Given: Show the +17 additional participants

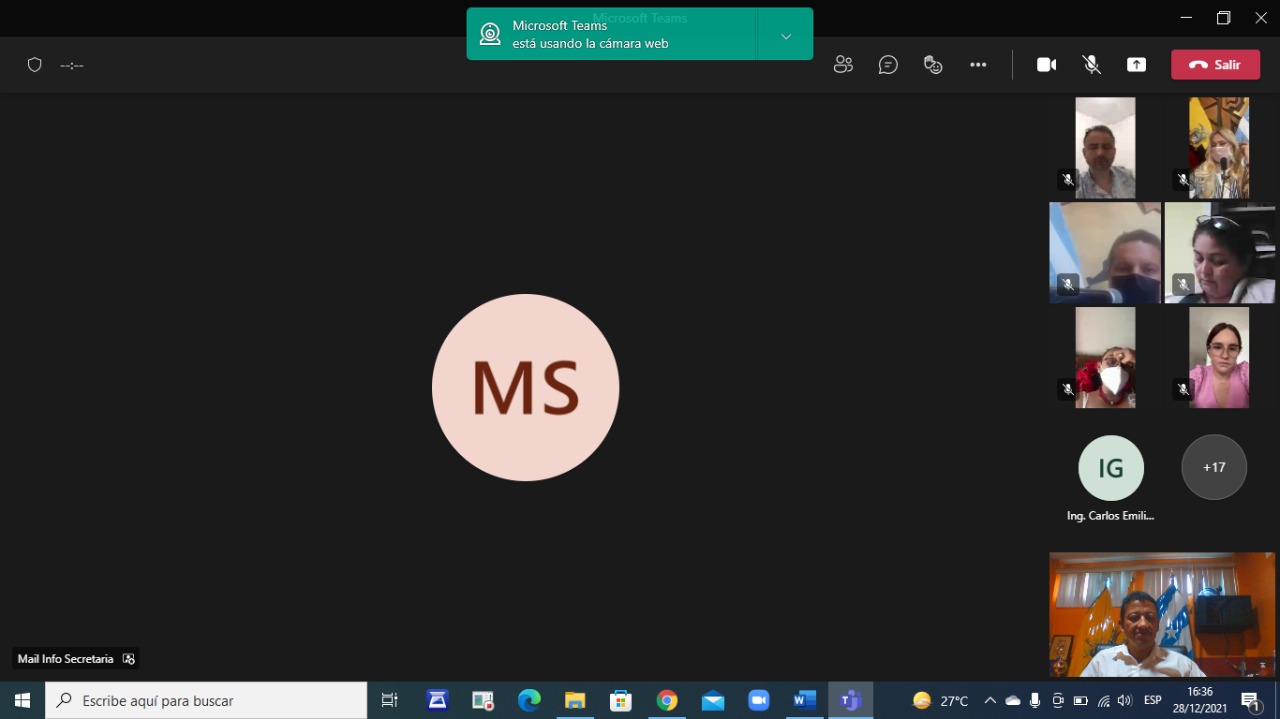Looking at the screenshot, I should (x=1214, y=467).
